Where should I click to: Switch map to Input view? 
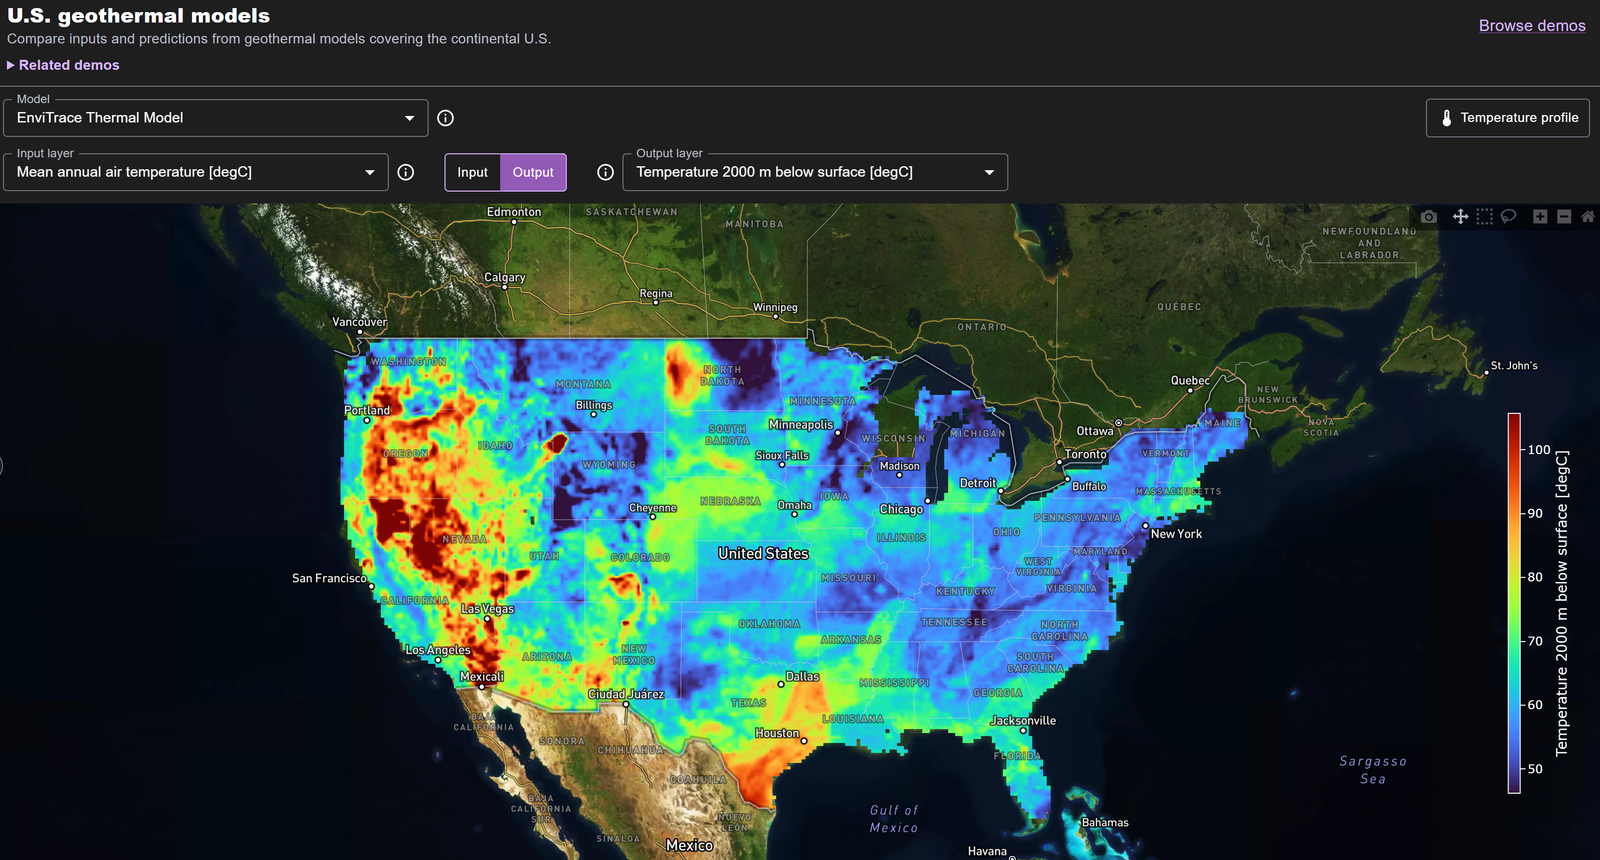[x=472, y=172]
